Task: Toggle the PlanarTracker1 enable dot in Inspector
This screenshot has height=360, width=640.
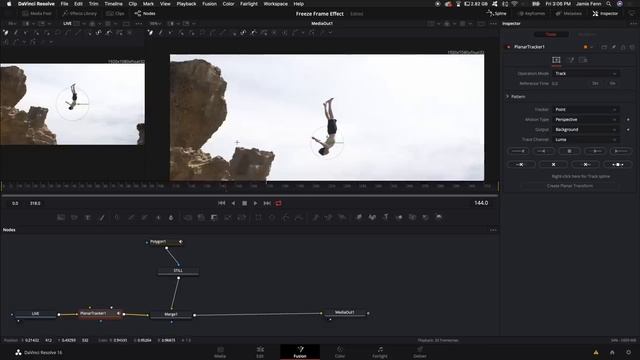Action: (509, 47)
